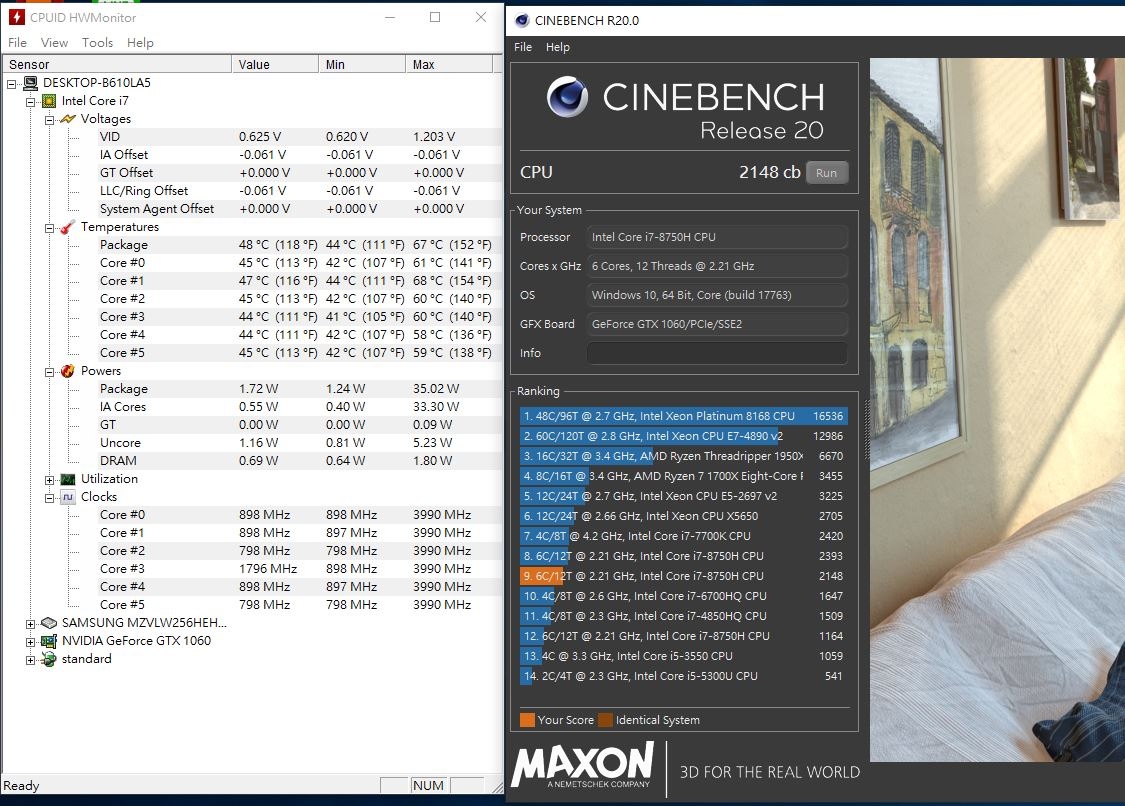
Task: Open HWMonitor Help menu
Action: pyautogui.click(x=140, y=42)
